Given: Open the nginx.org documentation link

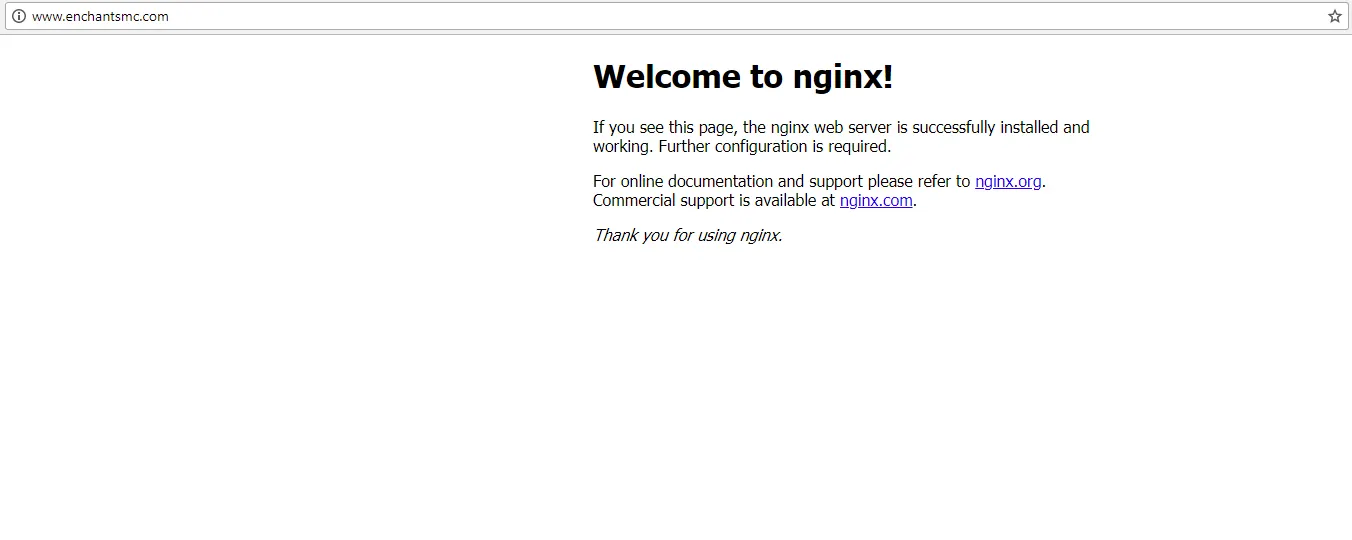Looking at the screenshot, I should (1008, 181).
